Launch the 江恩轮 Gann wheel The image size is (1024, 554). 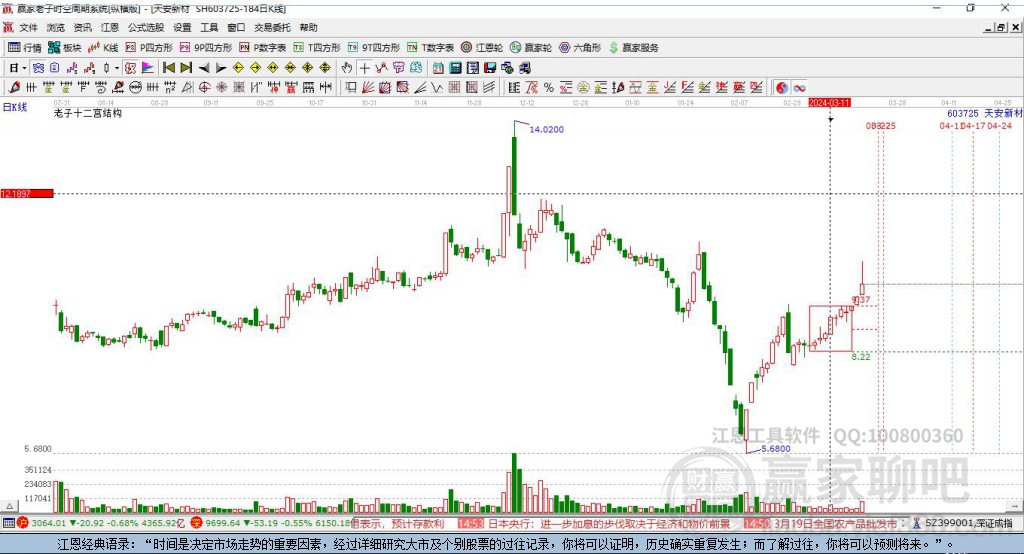[x=482, y=48]
